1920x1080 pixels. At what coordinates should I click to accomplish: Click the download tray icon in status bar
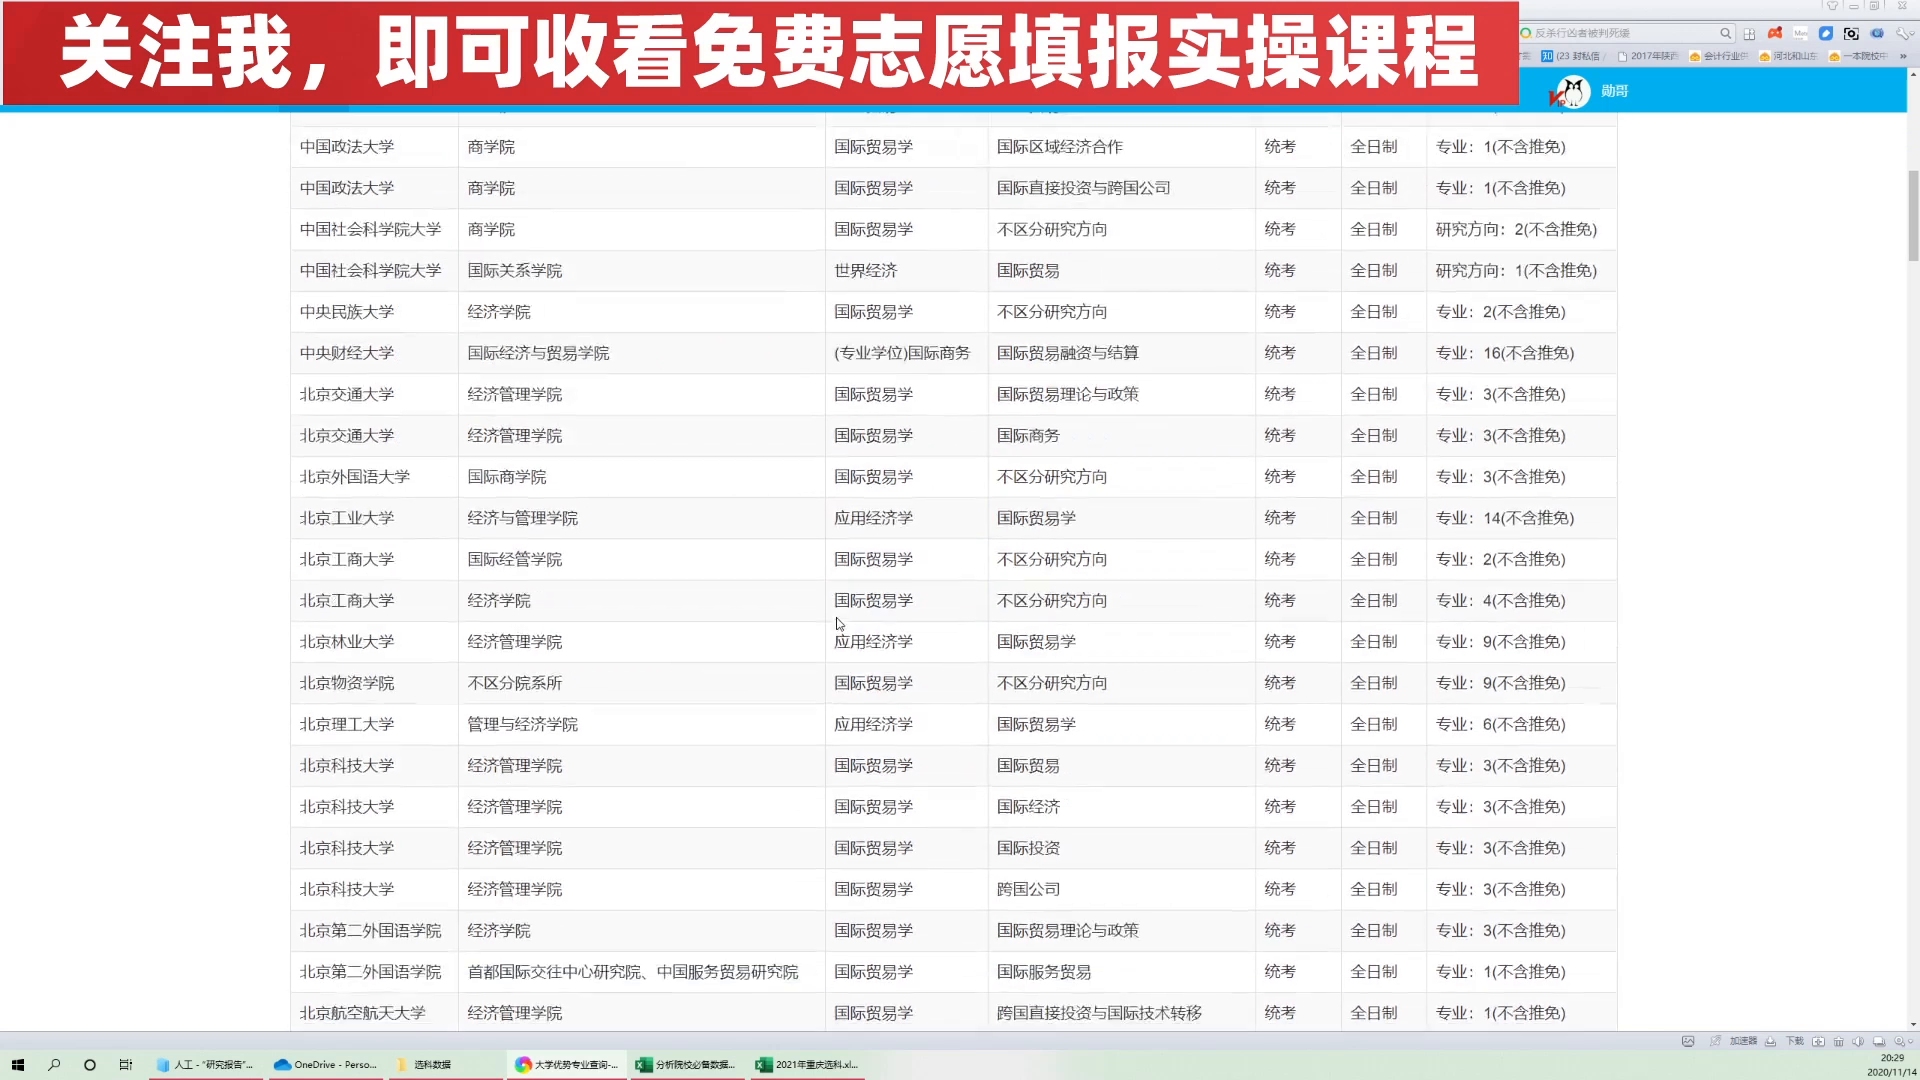[1770, 1041]
